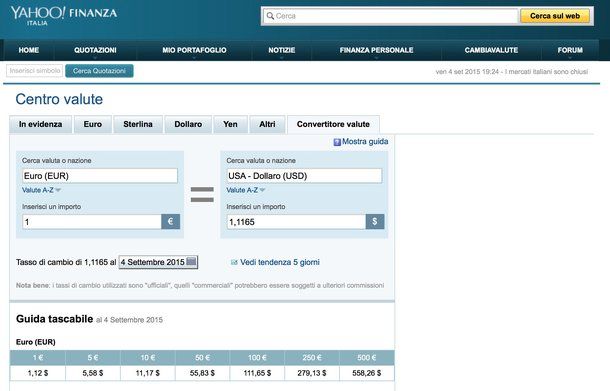
Task: Click the 111,65 $ table cell
Action: point(257,373)
